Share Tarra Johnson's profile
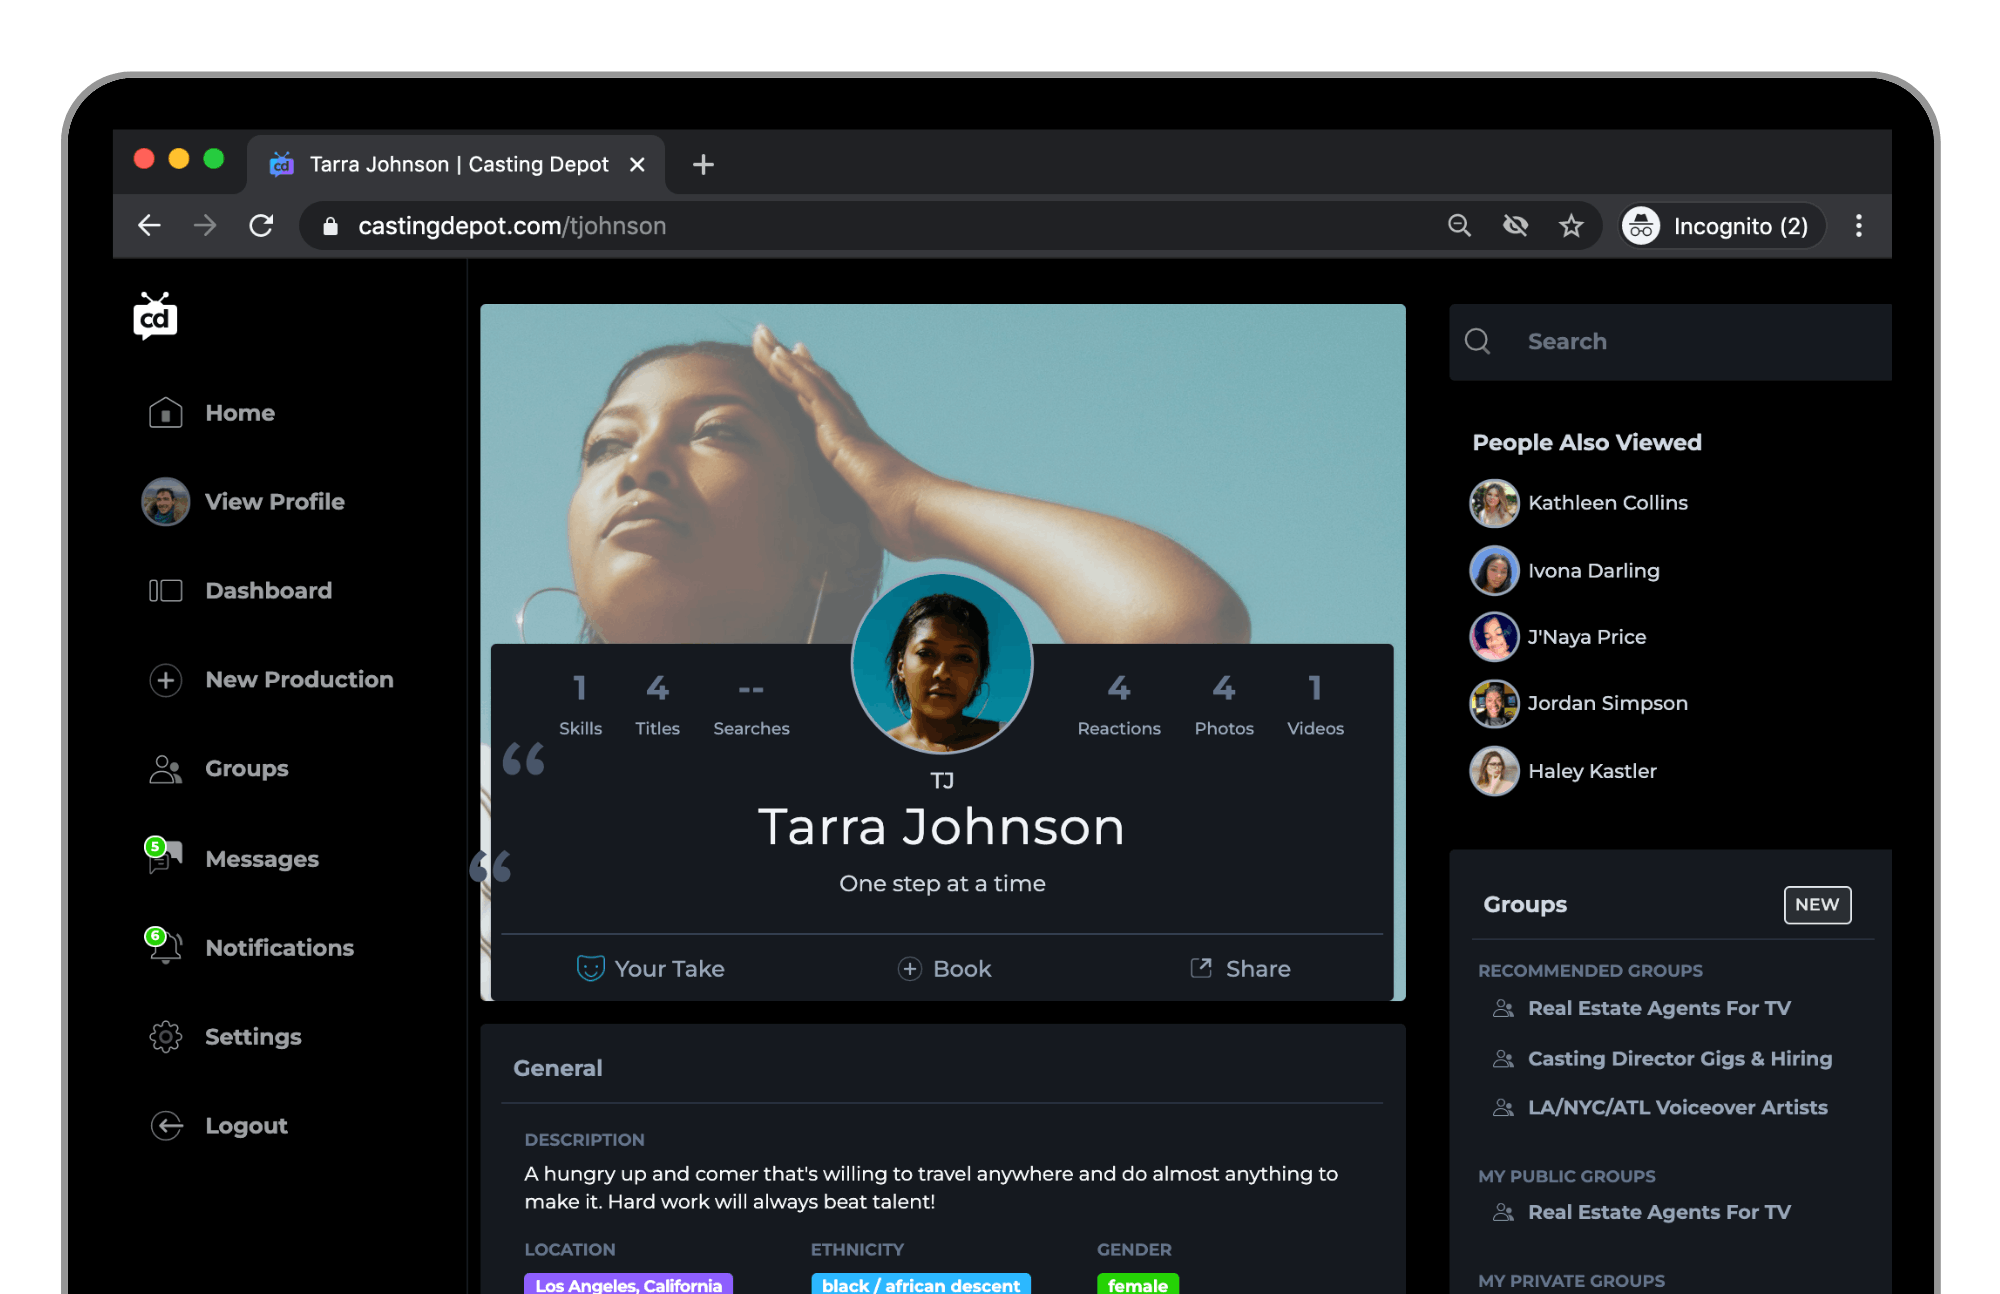Viewport: 2000px width, 1294px height. (x=1240, y=968)
